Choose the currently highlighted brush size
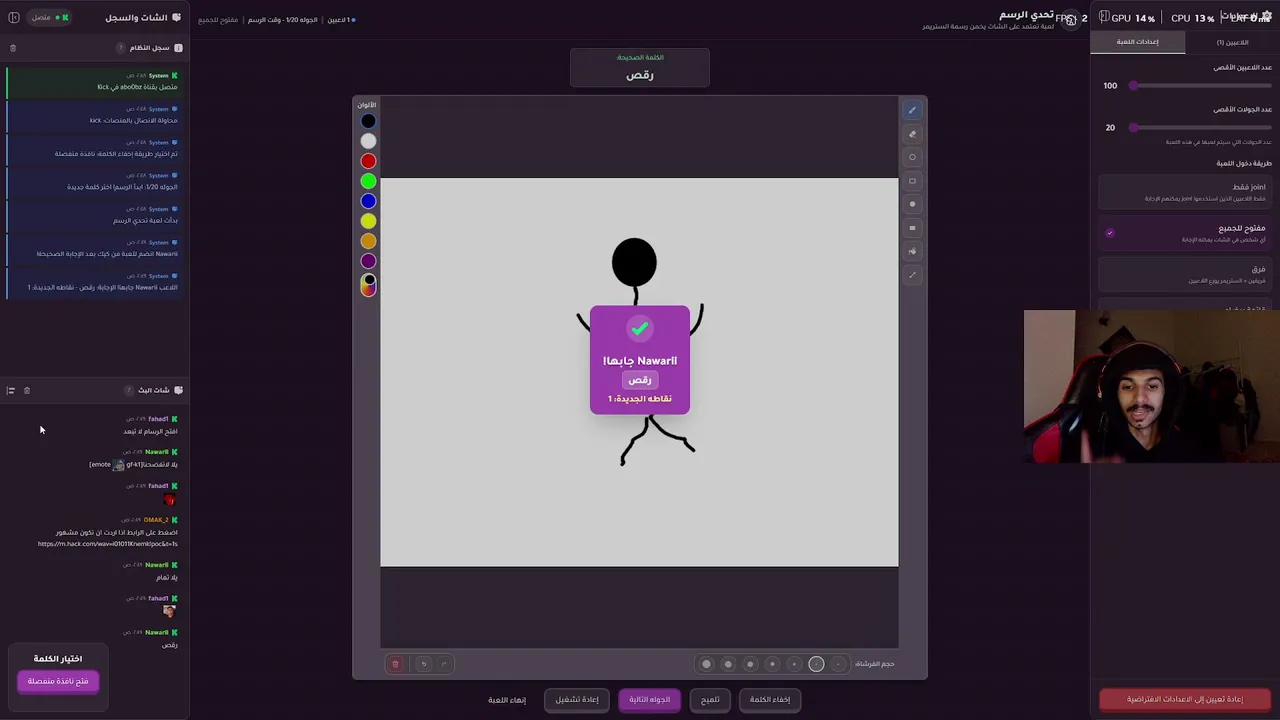This screenshot has height=720, width=1280. coord(816,664)
